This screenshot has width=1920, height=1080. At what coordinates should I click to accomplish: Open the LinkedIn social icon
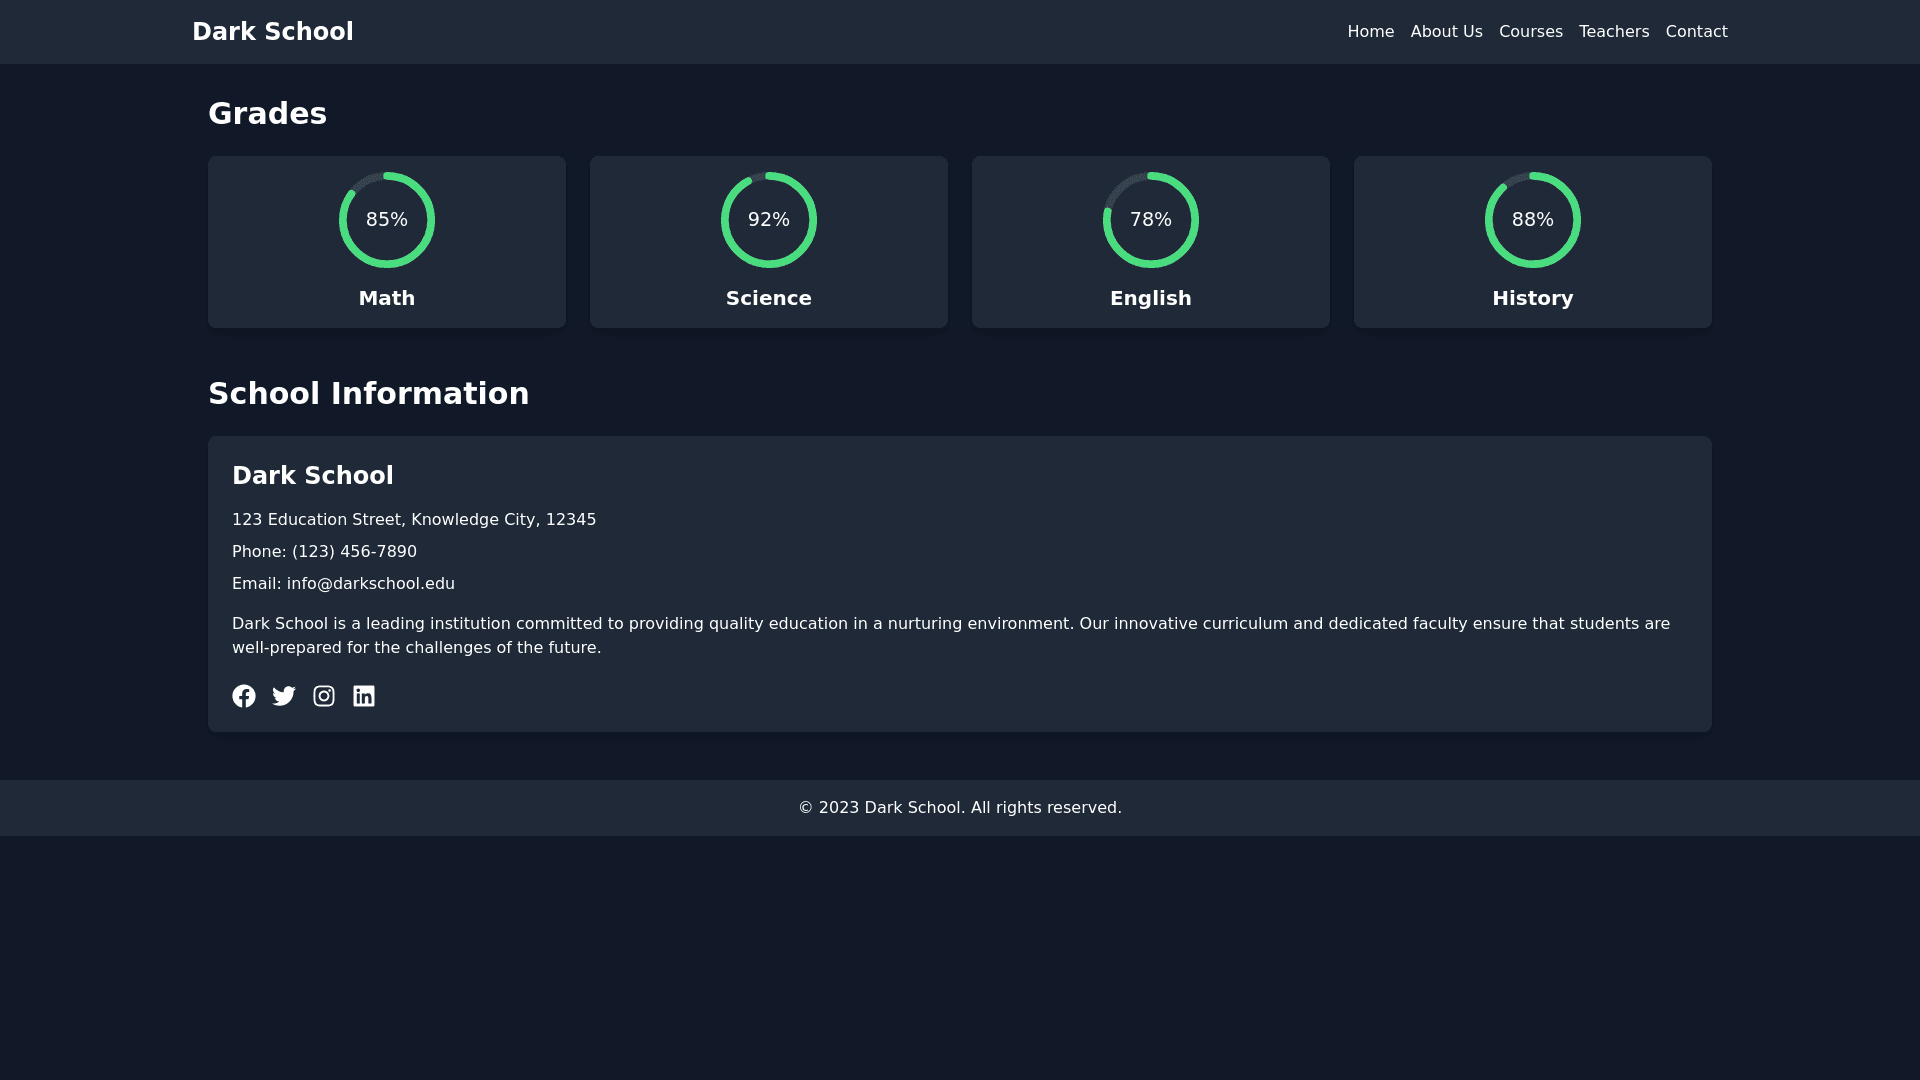click(x=364, y=696)
